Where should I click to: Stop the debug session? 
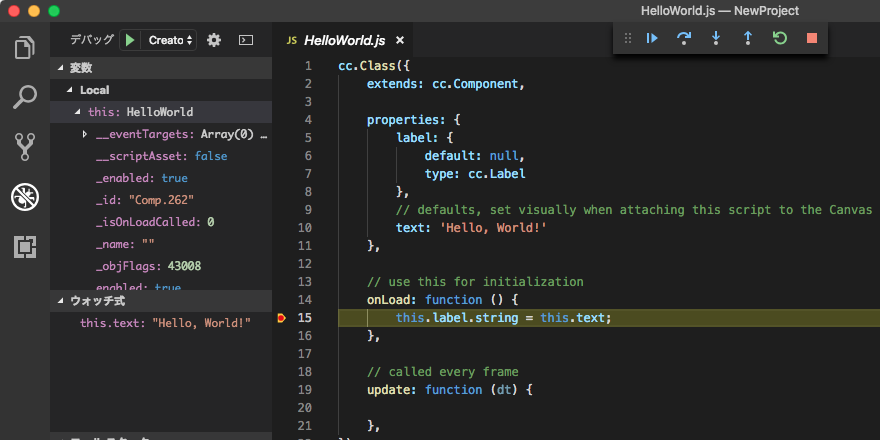(812, 38)
